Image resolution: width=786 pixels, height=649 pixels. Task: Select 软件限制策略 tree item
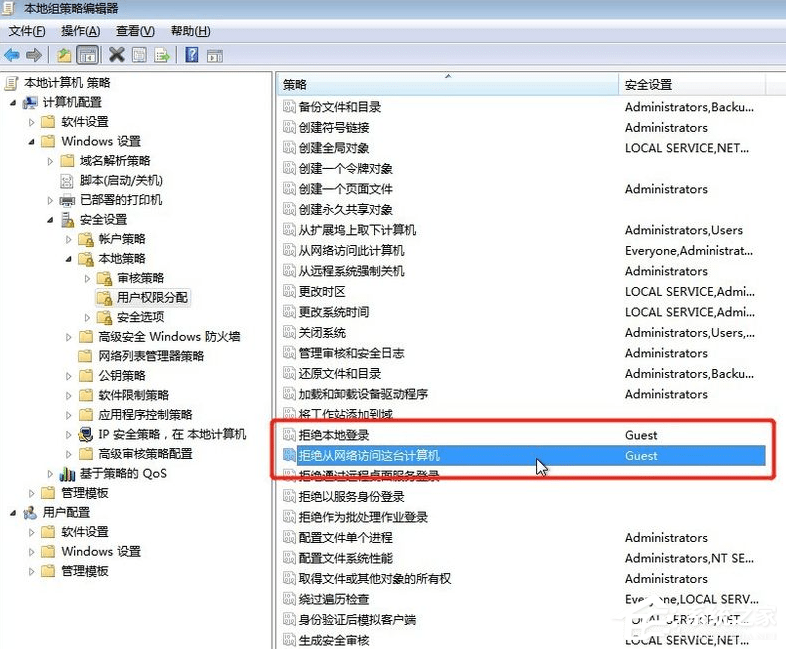coord(133,395)
